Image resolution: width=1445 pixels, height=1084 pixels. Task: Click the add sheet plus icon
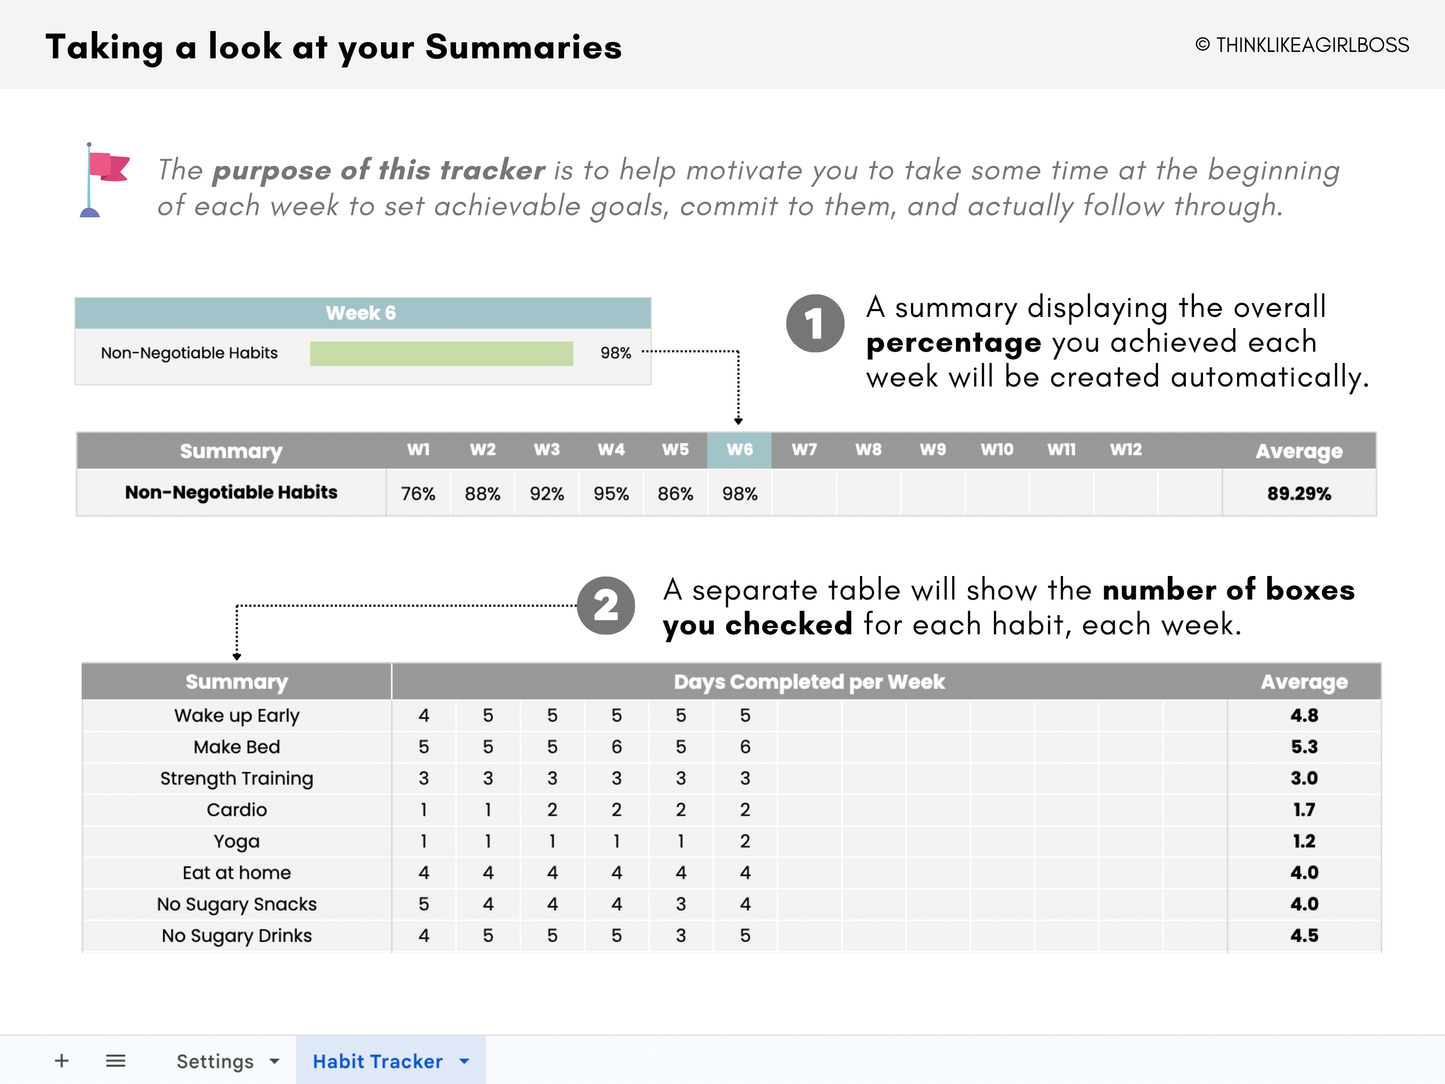coord(62,1061)
